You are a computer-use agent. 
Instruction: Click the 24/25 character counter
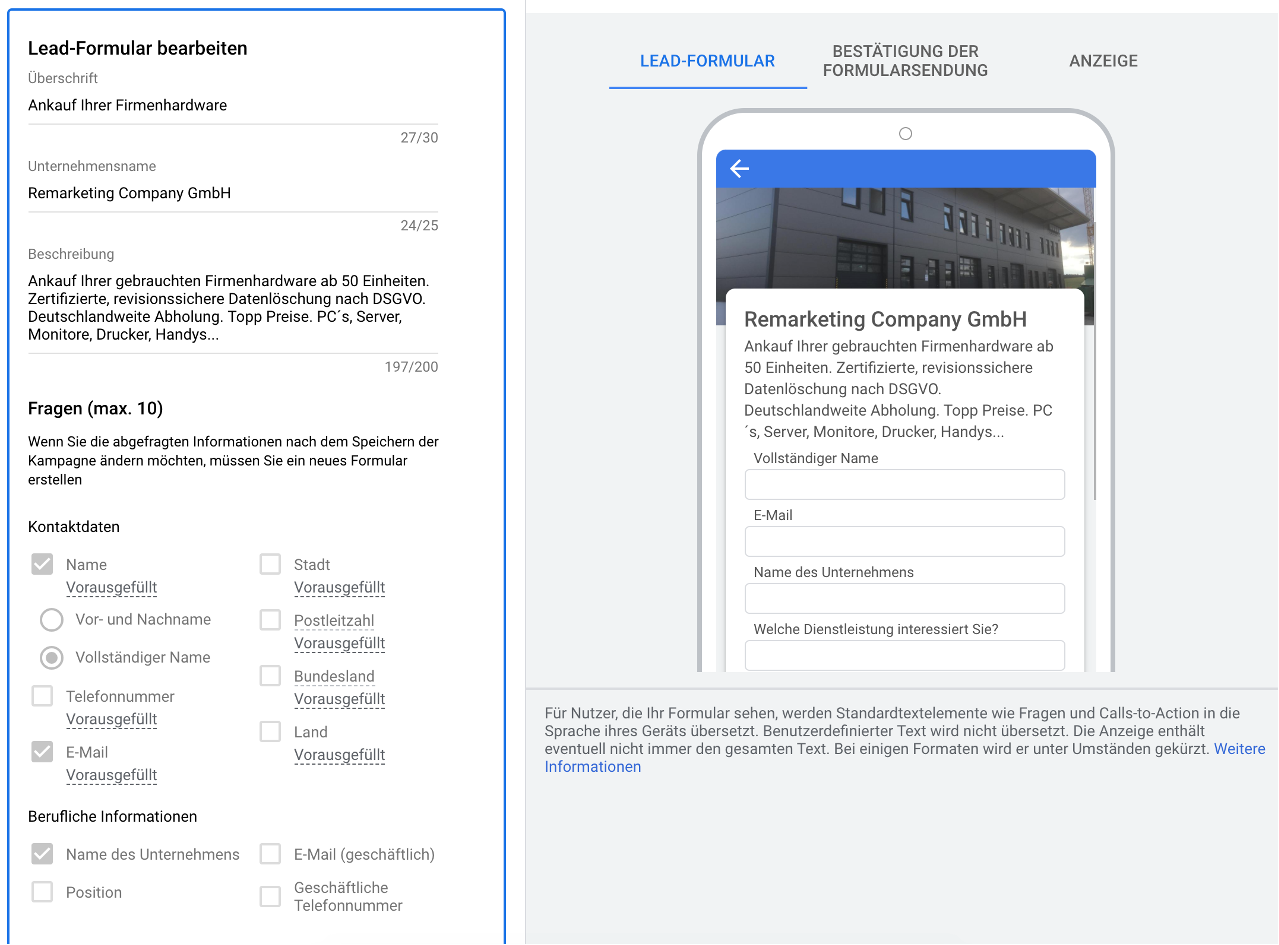coord(419,226)
